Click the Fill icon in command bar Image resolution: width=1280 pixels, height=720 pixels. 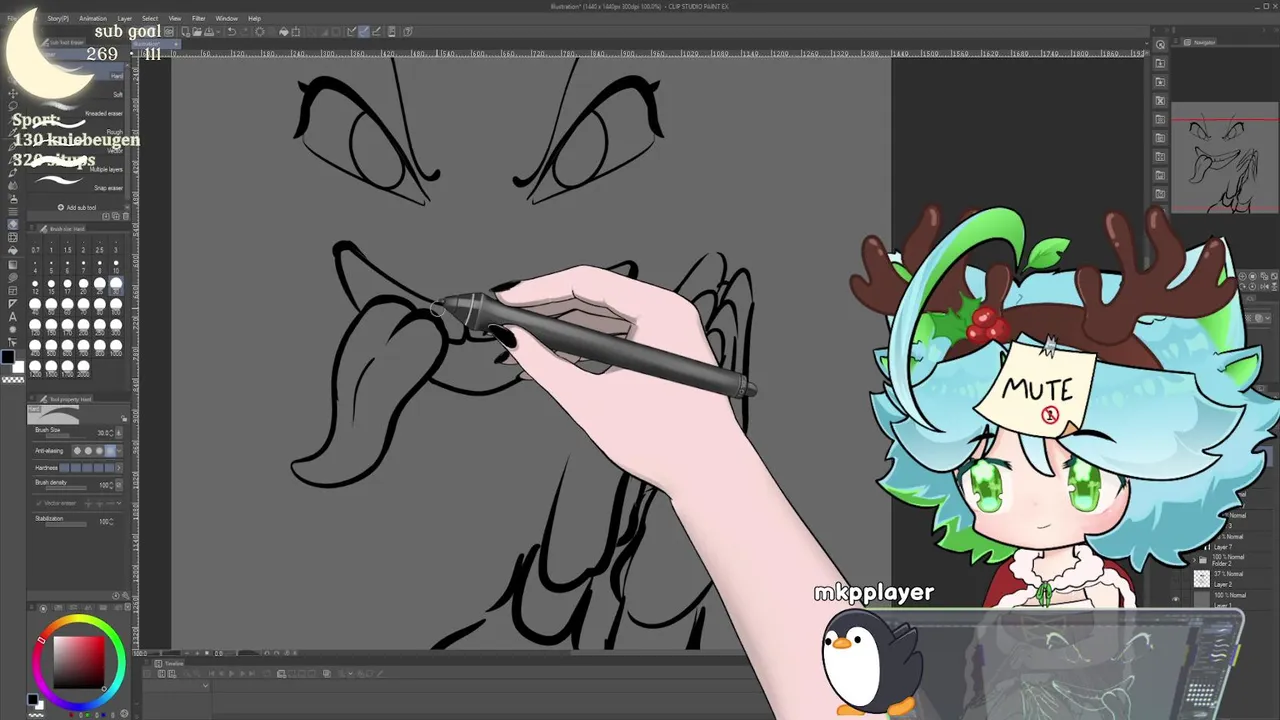(x=284, y=32)
